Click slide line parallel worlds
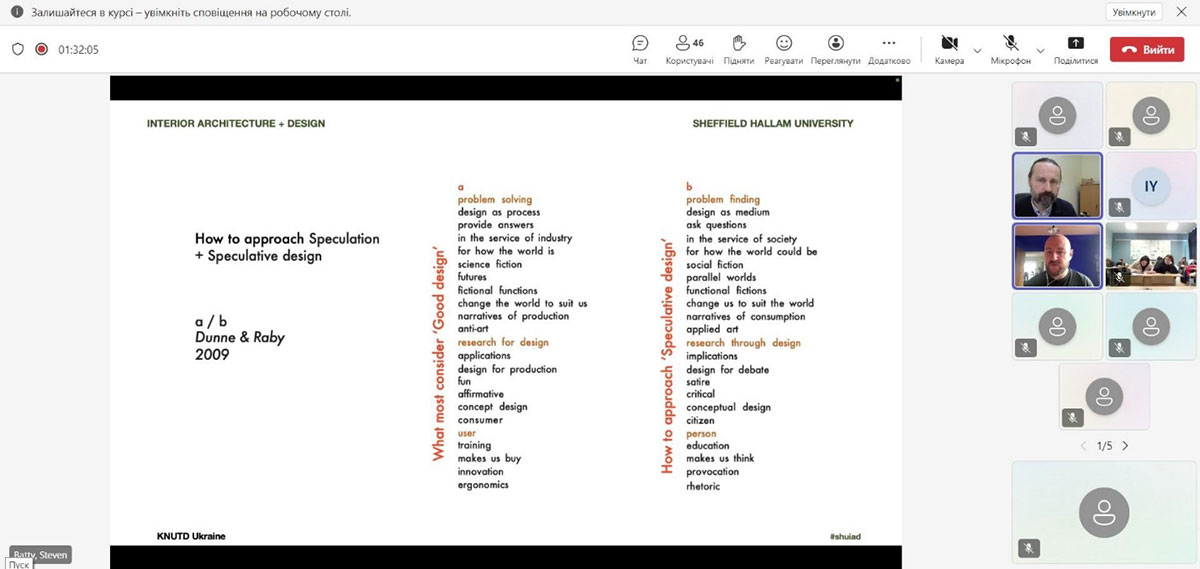 (x=721, y=277)
